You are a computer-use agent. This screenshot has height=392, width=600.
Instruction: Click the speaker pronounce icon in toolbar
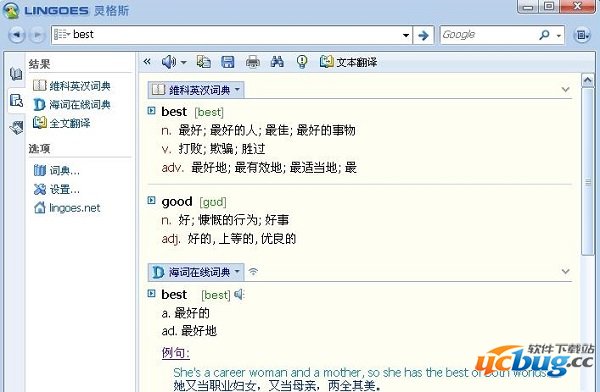168,62
